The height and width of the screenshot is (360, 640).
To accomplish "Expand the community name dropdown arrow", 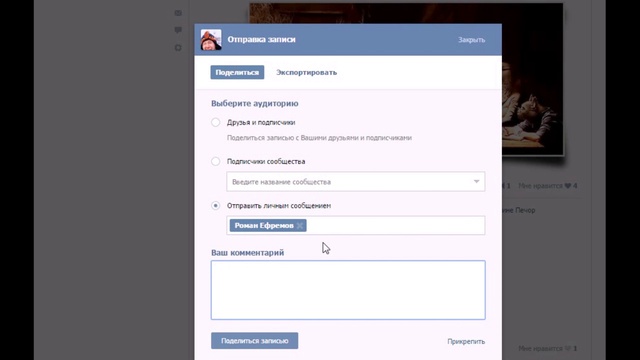I will click(476, 182).
